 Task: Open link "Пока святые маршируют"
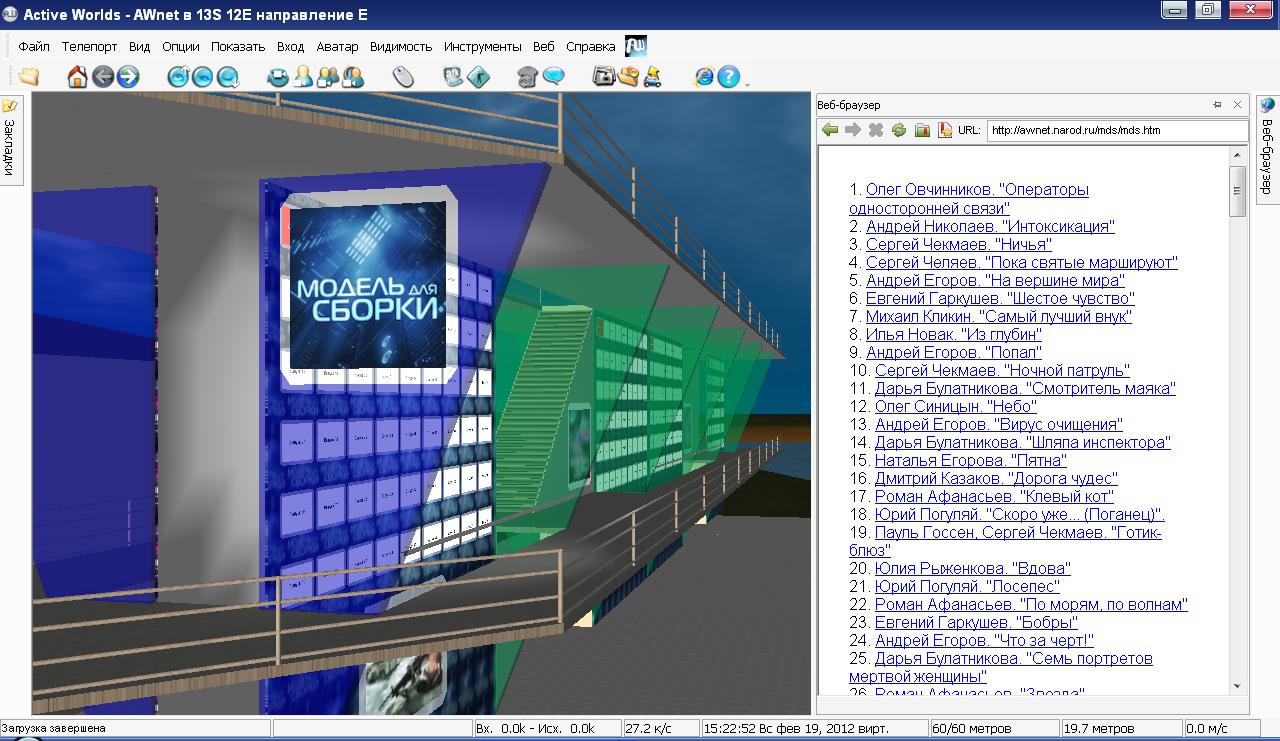[x=1022, y=262]
